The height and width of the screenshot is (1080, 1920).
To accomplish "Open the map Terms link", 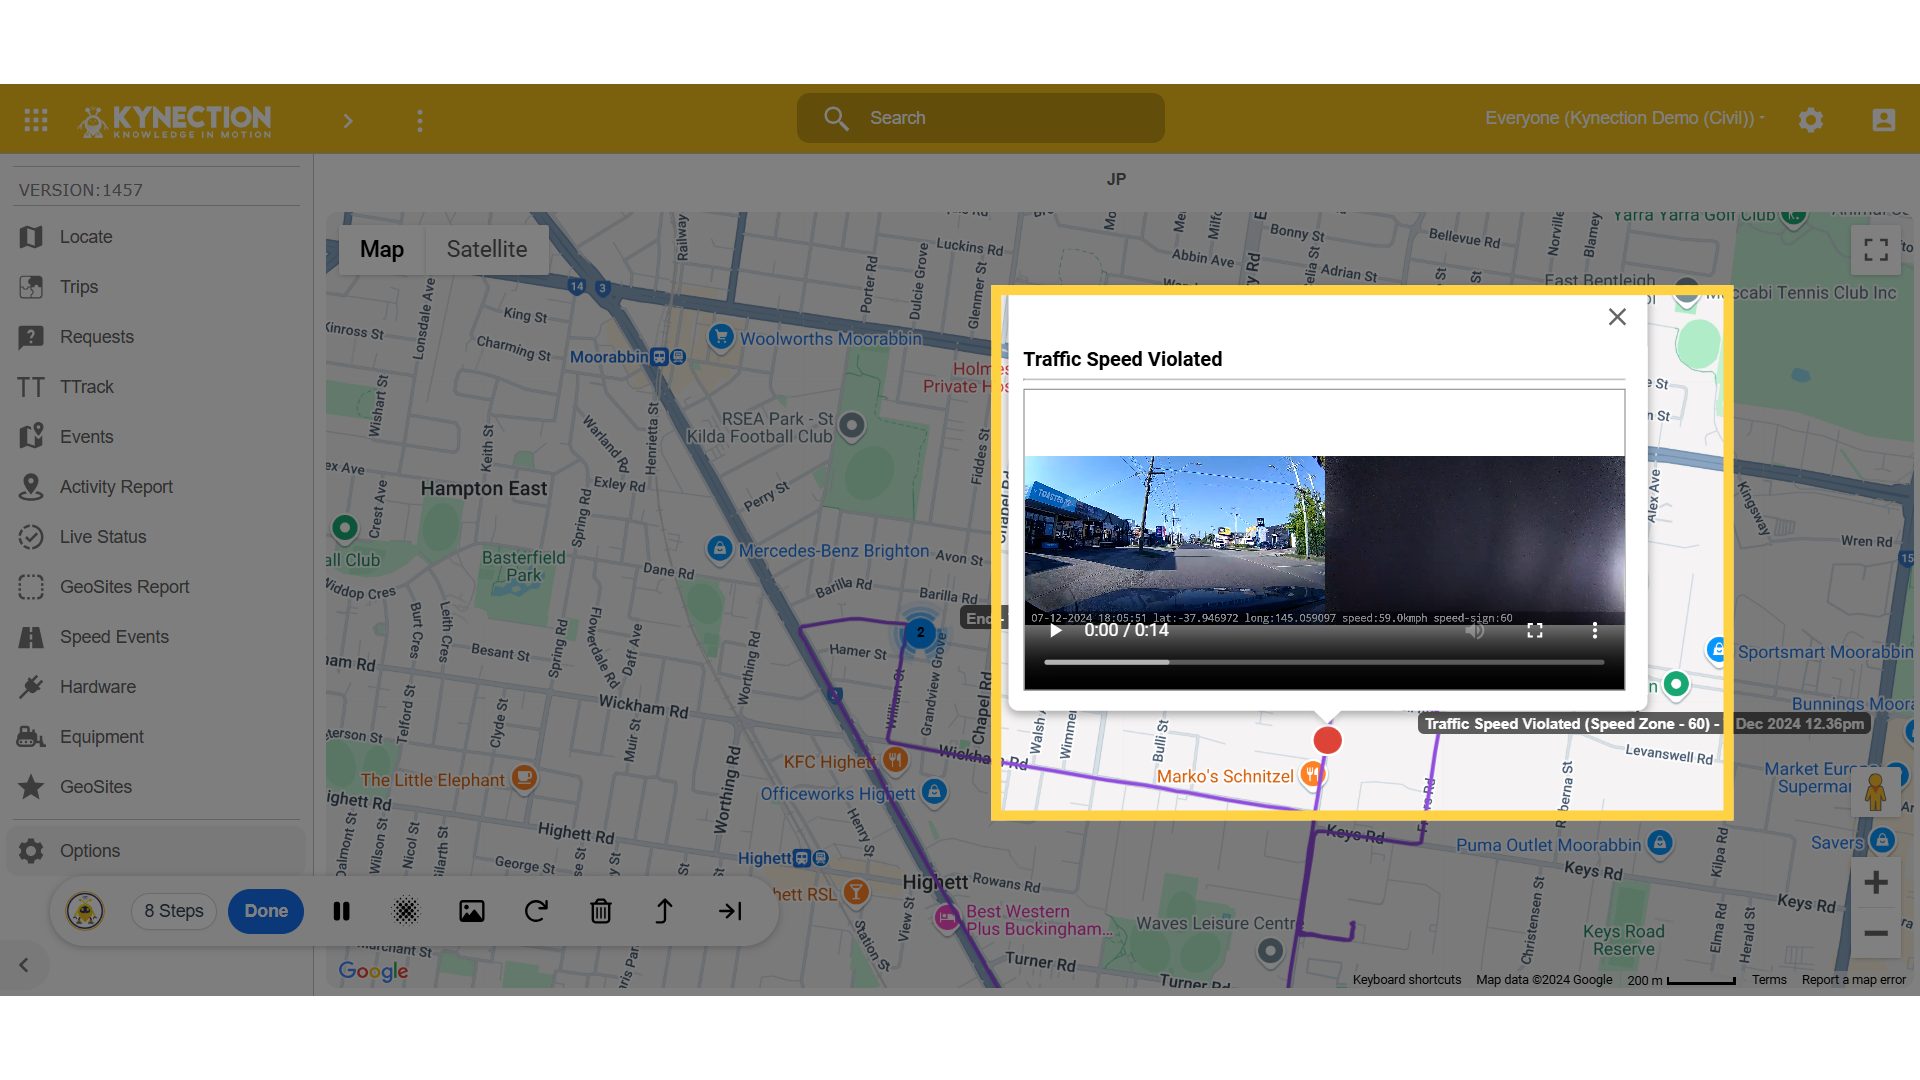I will (1769, 980).
